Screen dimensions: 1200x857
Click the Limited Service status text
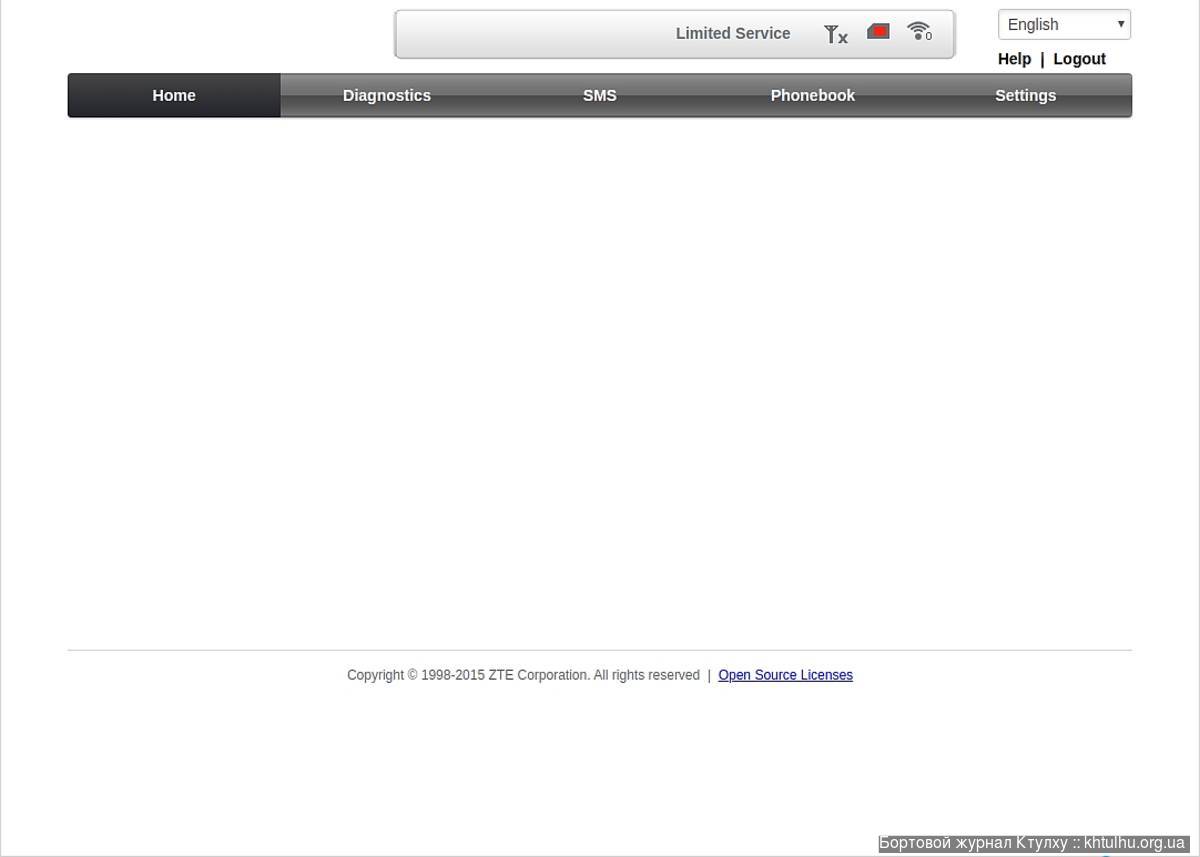point(733,33)
